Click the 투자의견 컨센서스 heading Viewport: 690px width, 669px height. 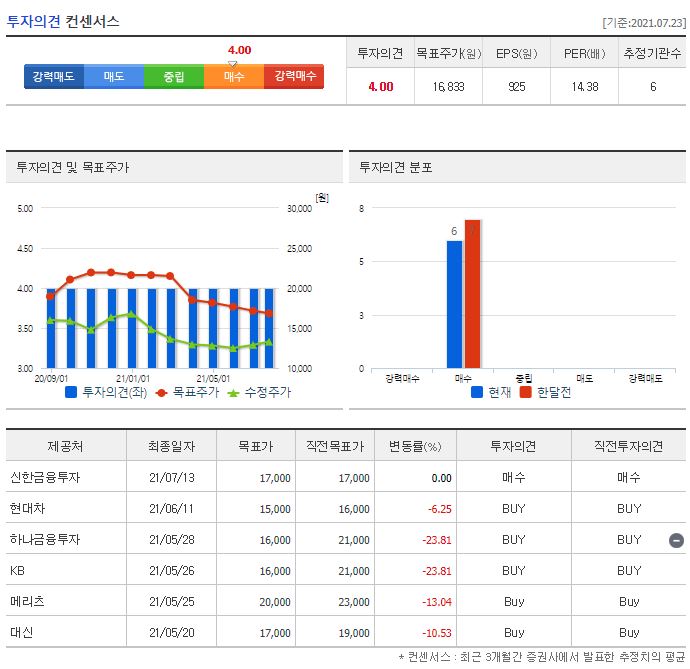click(x=63, y=21)
